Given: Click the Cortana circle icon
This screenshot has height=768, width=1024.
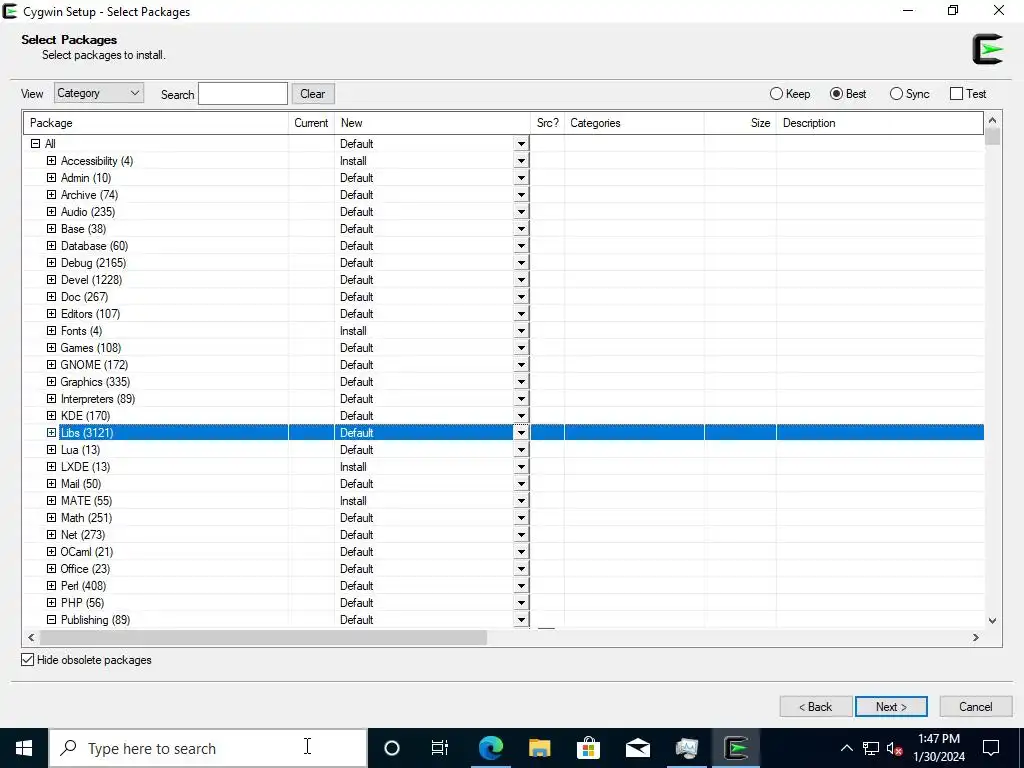Looking at the screenshot, I should (391, 748).
